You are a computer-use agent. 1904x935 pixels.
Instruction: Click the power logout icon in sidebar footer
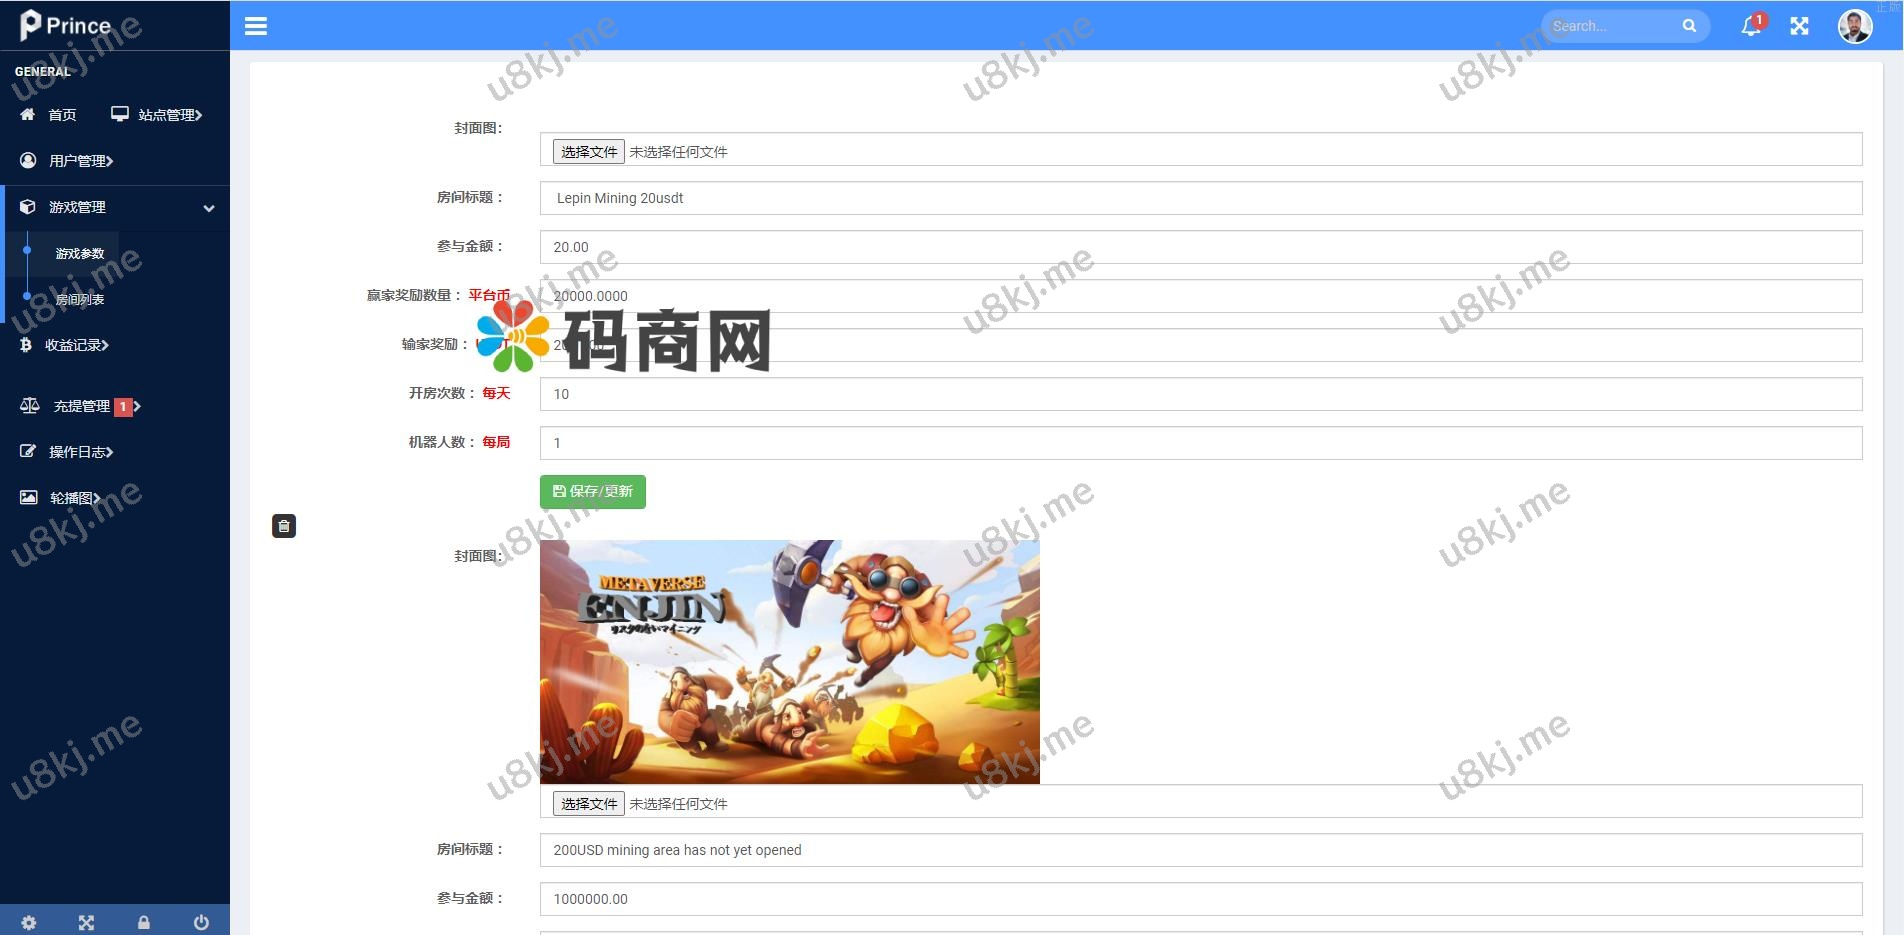[201, 922]
